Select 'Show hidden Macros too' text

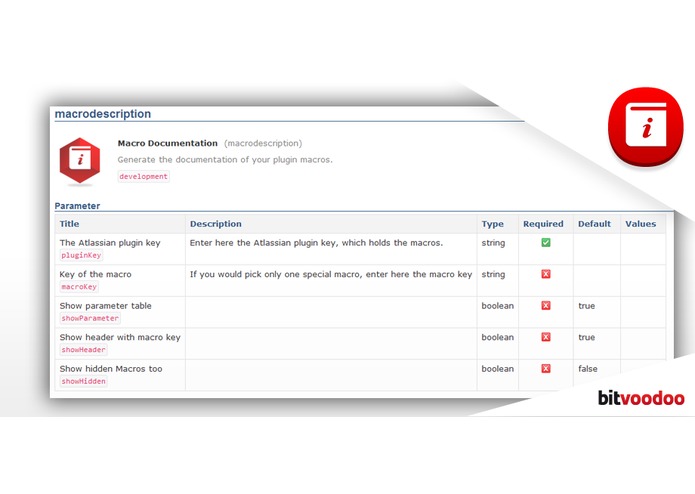point(111,368)
